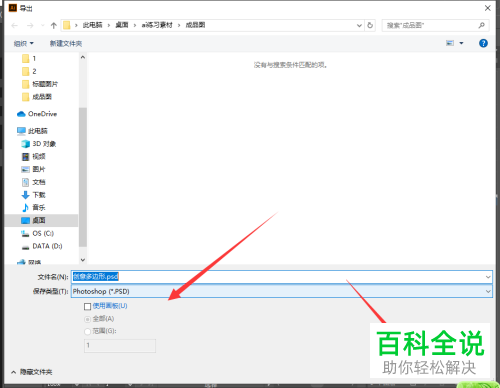Screen dimensions: 500x388
Task: Refresh the folder with the refresh icon
Action: tap(370, 25)
